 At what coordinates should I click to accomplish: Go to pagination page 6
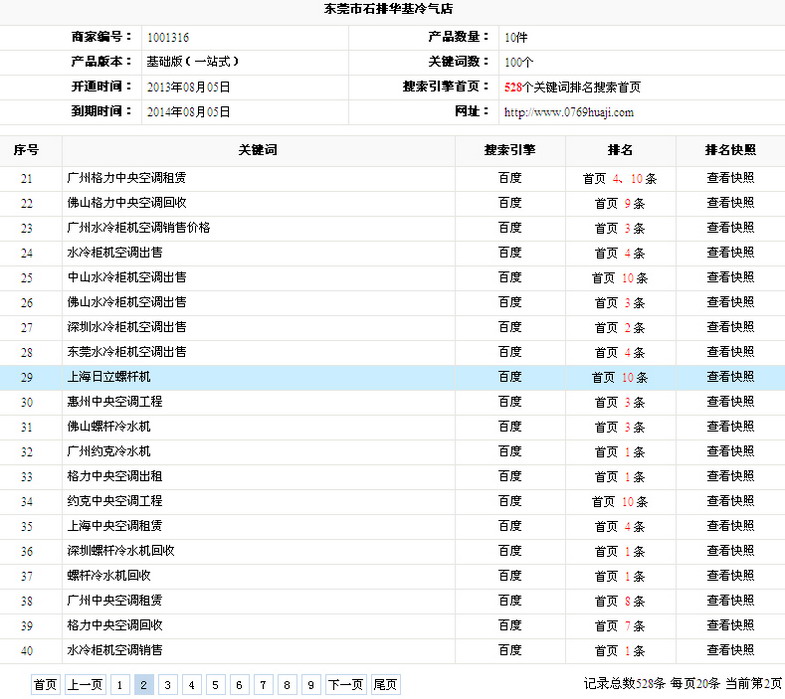239,684
